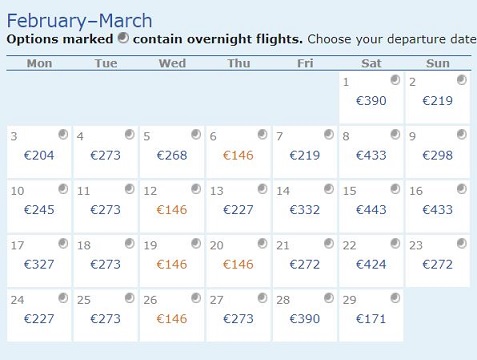The image size is (477, 360).
Task: Choose the €219 fare on Sunday 2nd
Action: tap(437, 101)
